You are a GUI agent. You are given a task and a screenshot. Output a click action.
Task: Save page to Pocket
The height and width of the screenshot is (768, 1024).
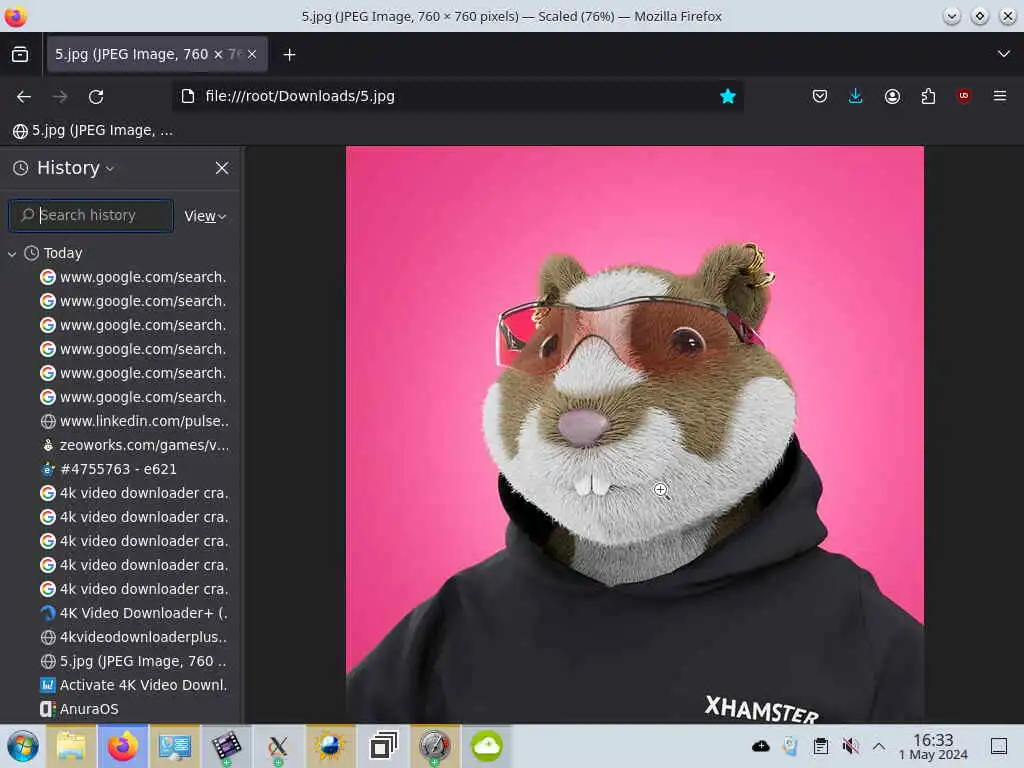click(x=820, y=97)
